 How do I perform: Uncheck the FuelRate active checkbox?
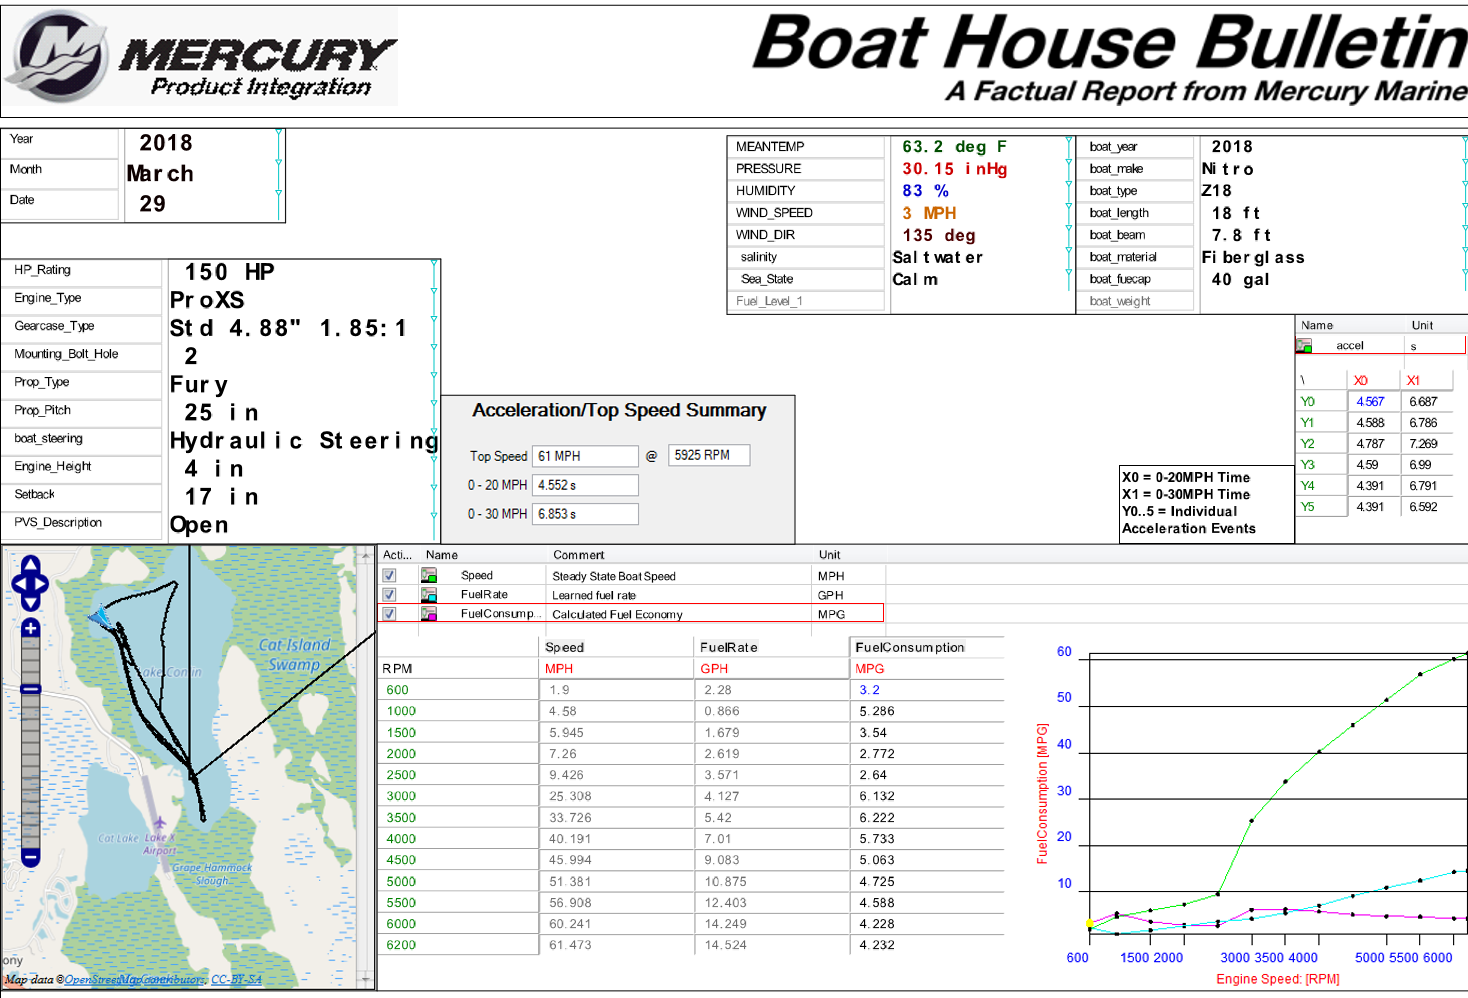tap(389, 594)
